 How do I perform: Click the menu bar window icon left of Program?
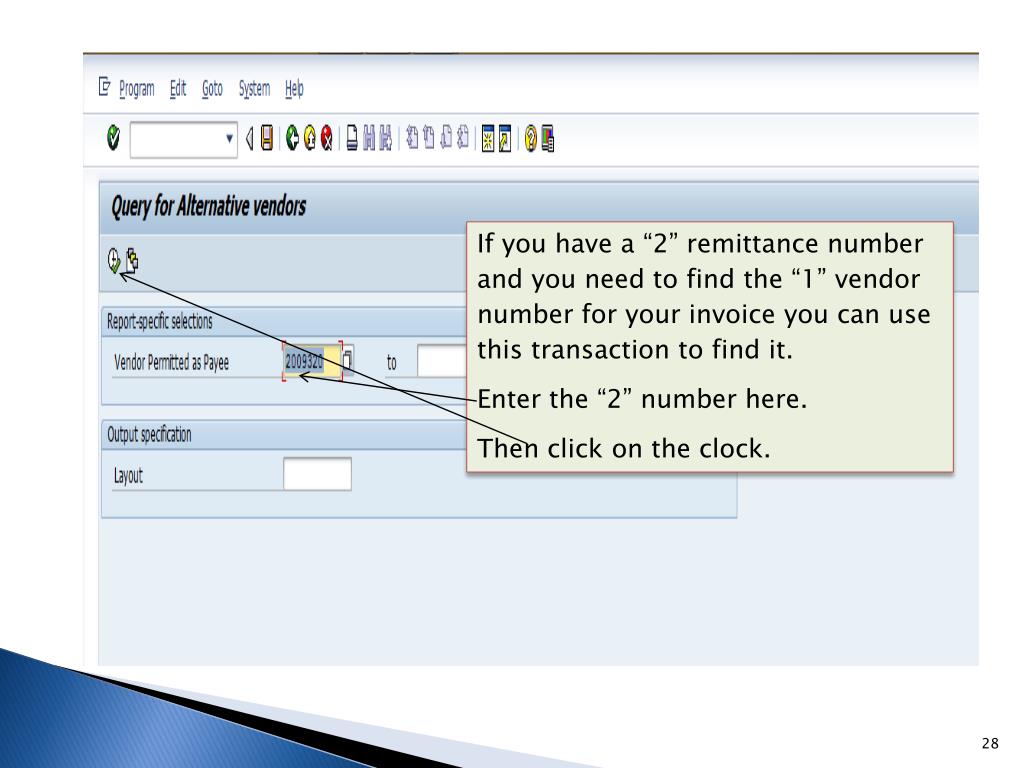click(x=104, y=86)
